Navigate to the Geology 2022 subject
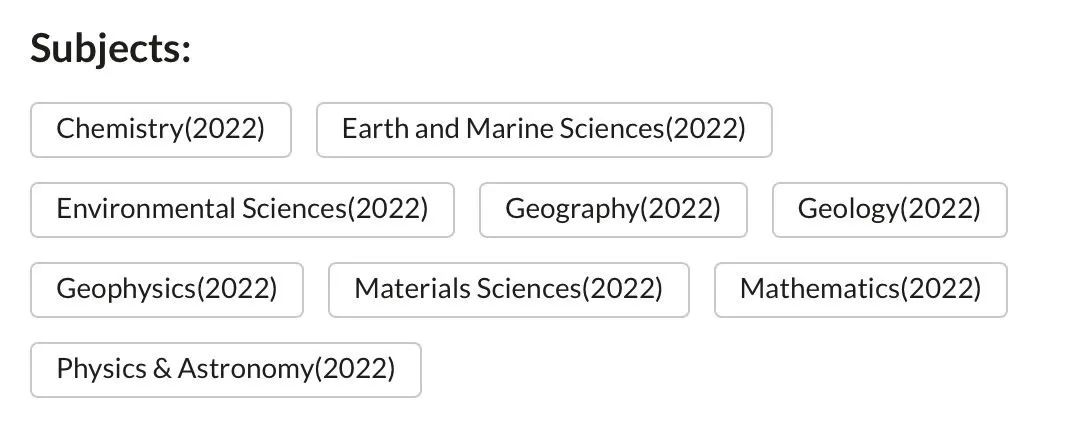 coord(889,209)
